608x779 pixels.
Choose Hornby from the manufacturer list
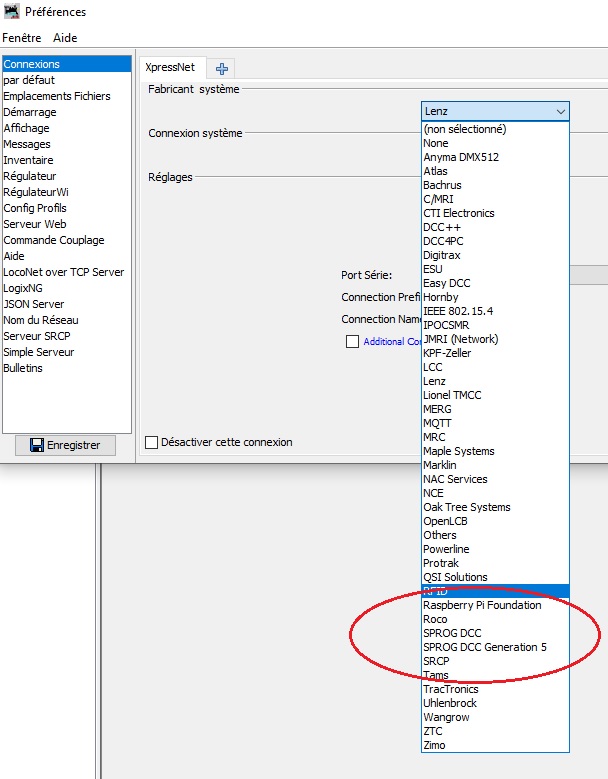click(495, 297)
